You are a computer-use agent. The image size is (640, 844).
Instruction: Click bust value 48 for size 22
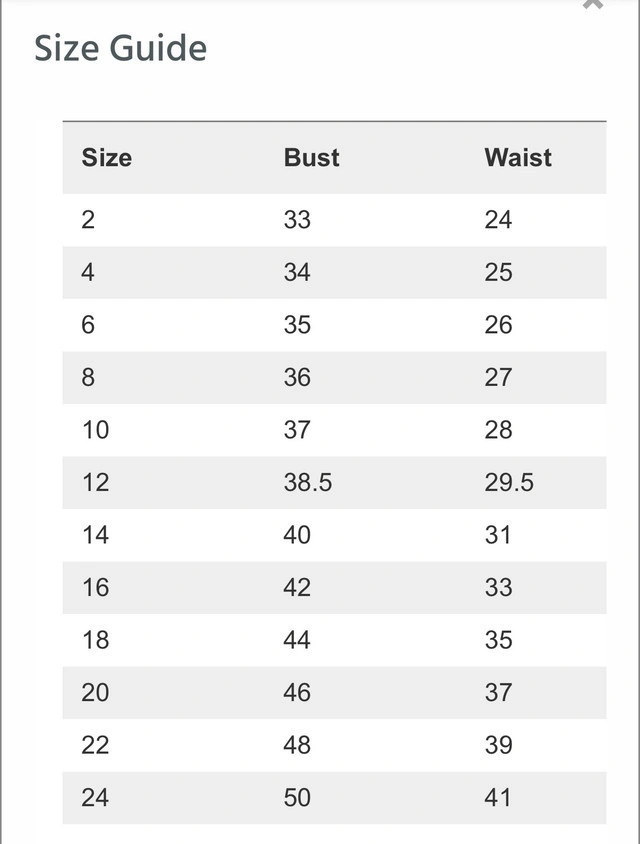tap(297, 745)
